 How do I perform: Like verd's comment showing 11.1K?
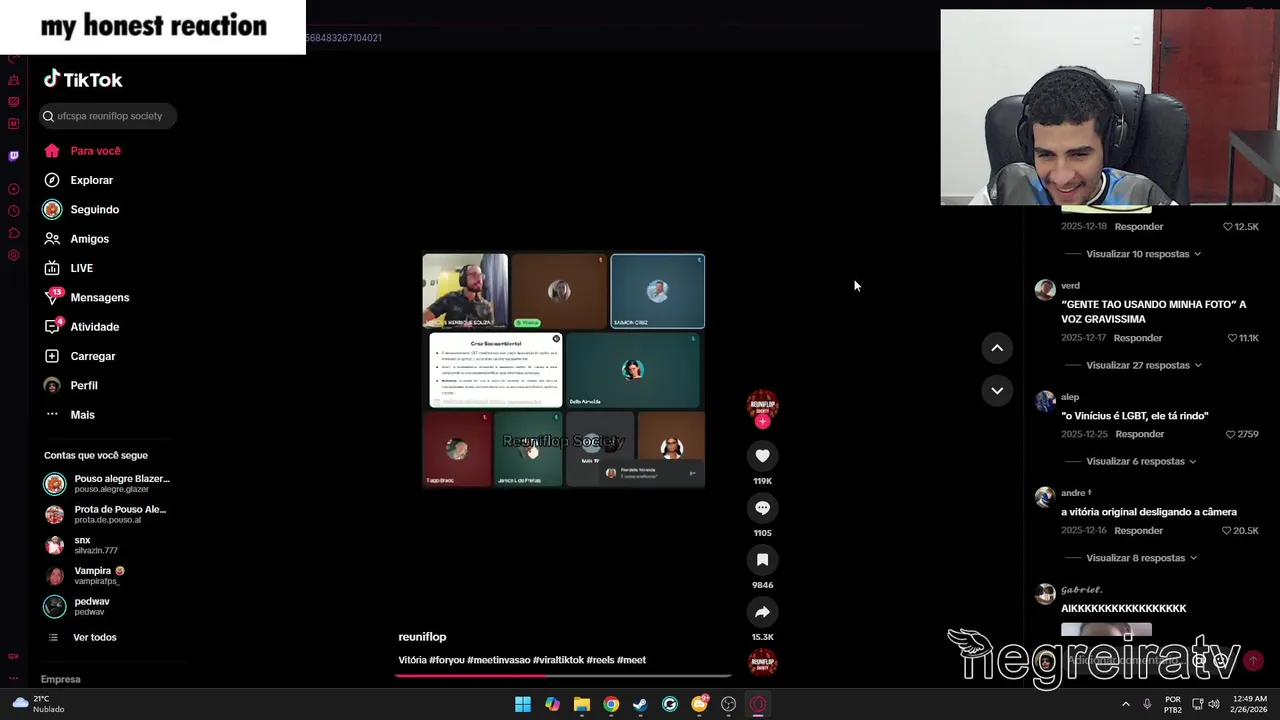[1232, 338]
